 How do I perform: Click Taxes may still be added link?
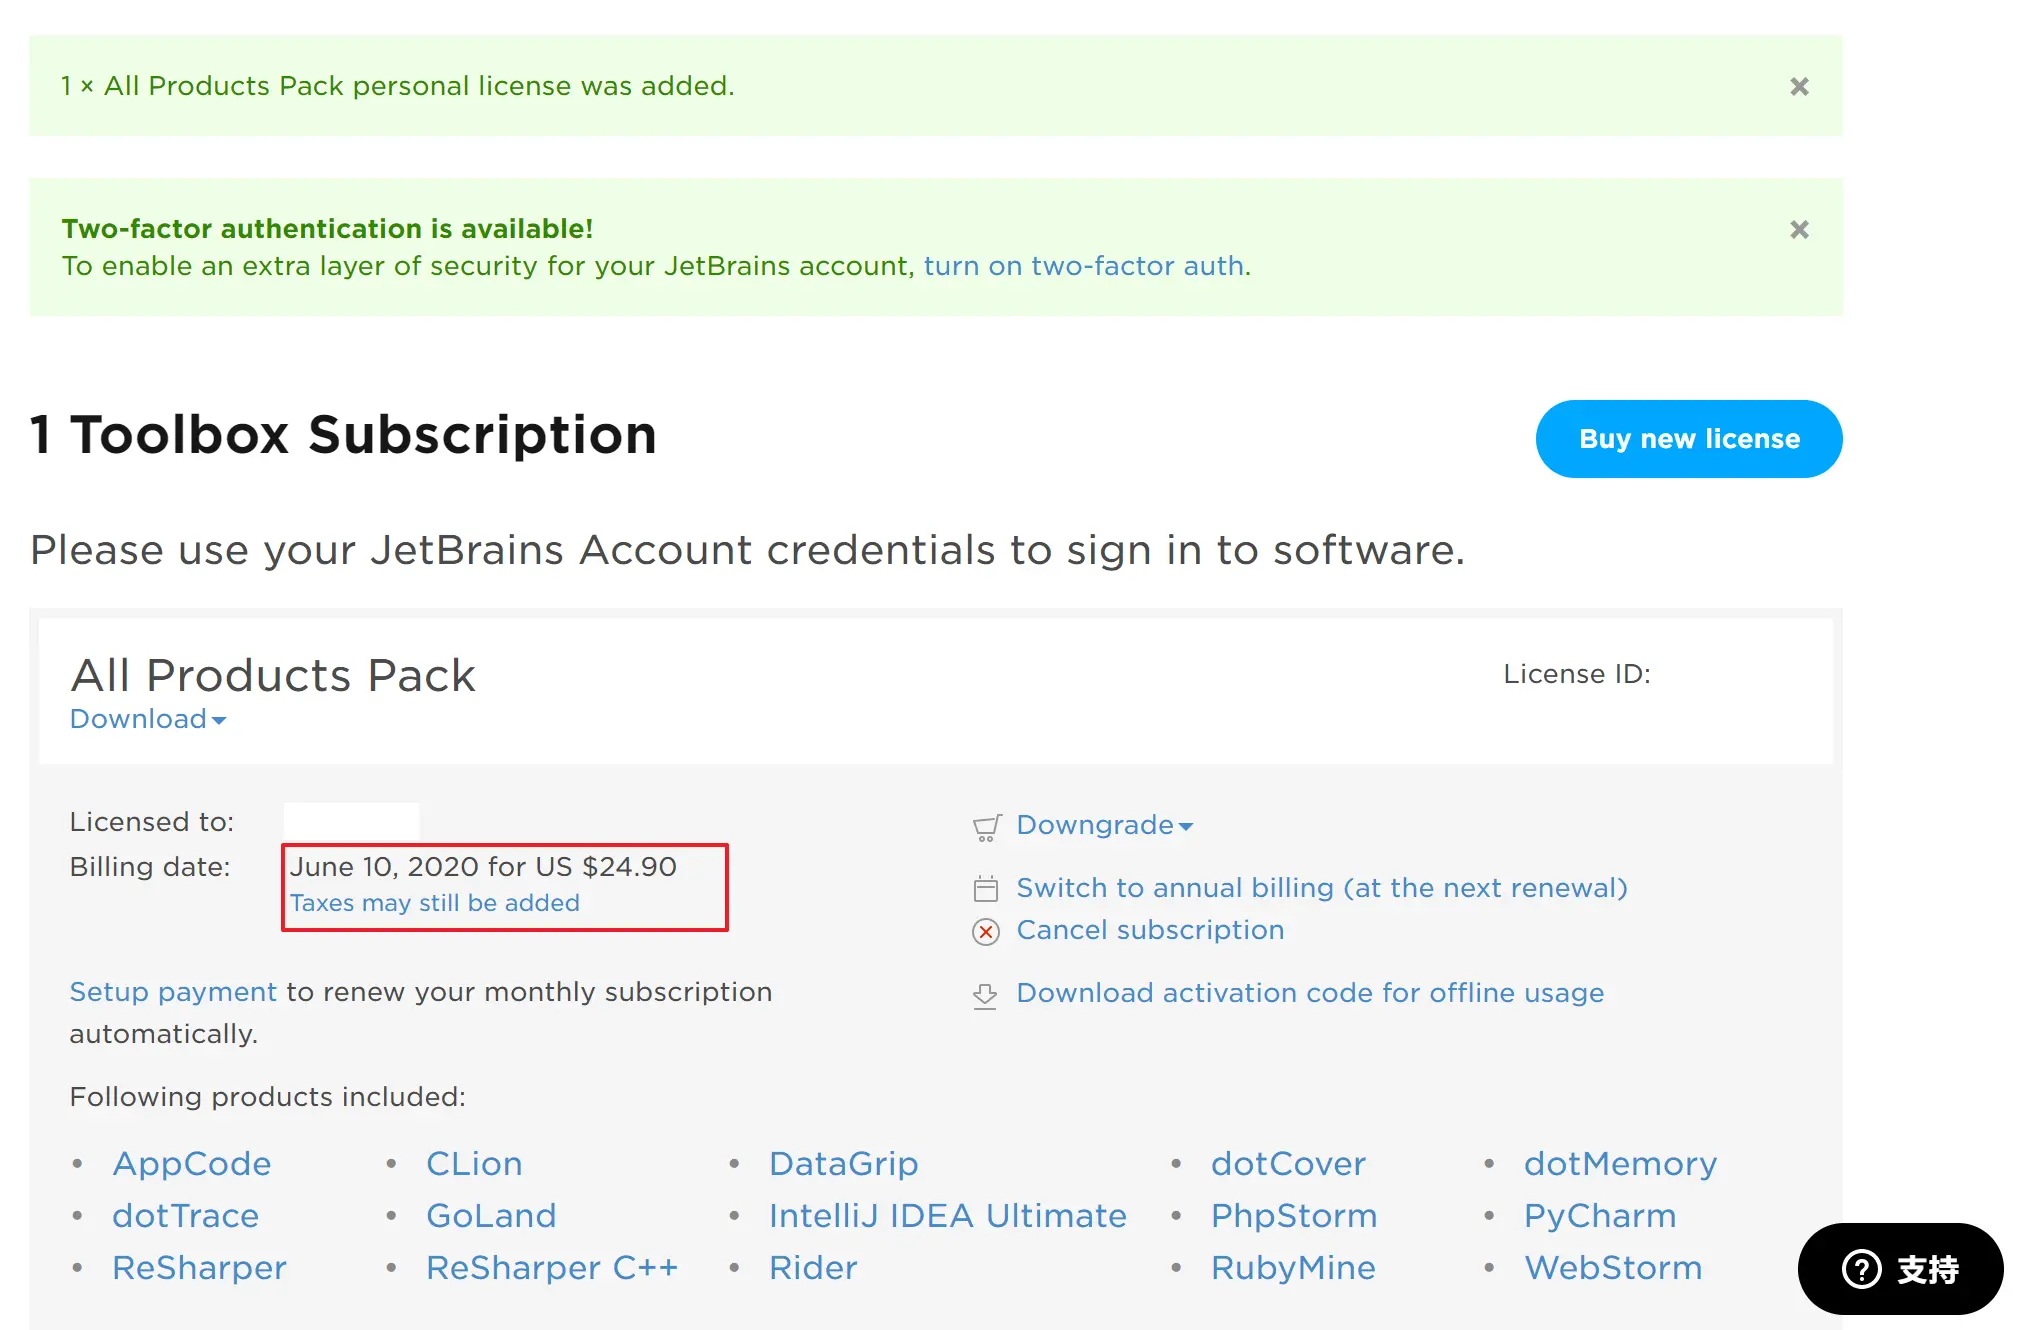pyautogui.click(x=434, y=903)
